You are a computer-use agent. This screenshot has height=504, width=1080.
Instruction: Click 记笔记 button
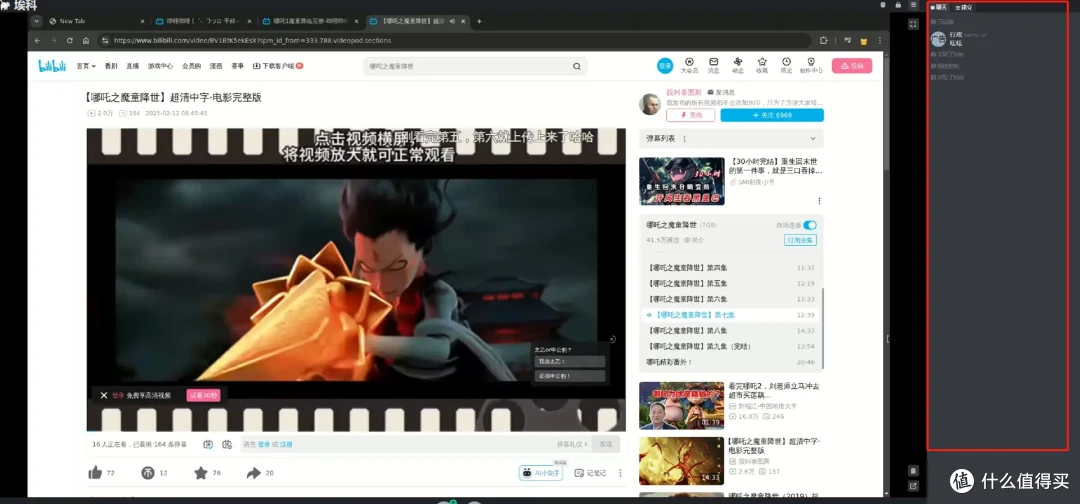click(x=590, y=473)
